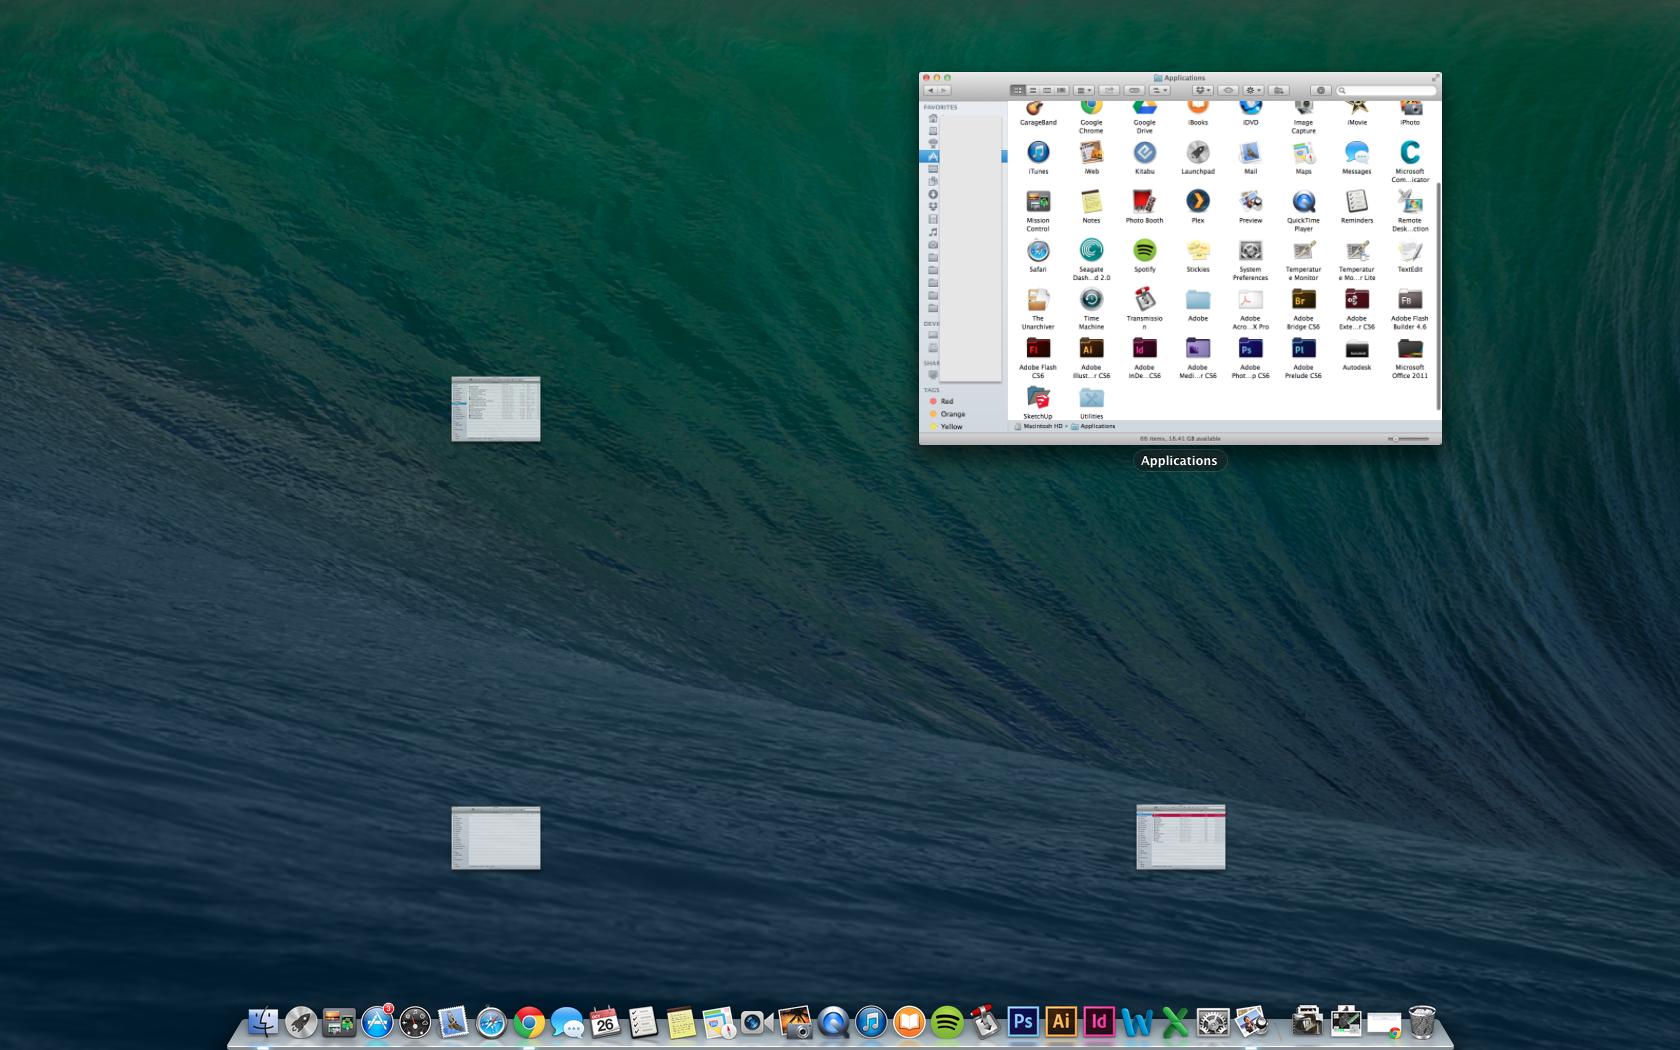Select the plain blue Adobe folder
Viewport: 1680px width, 1050px height.
pos(1198,300)
